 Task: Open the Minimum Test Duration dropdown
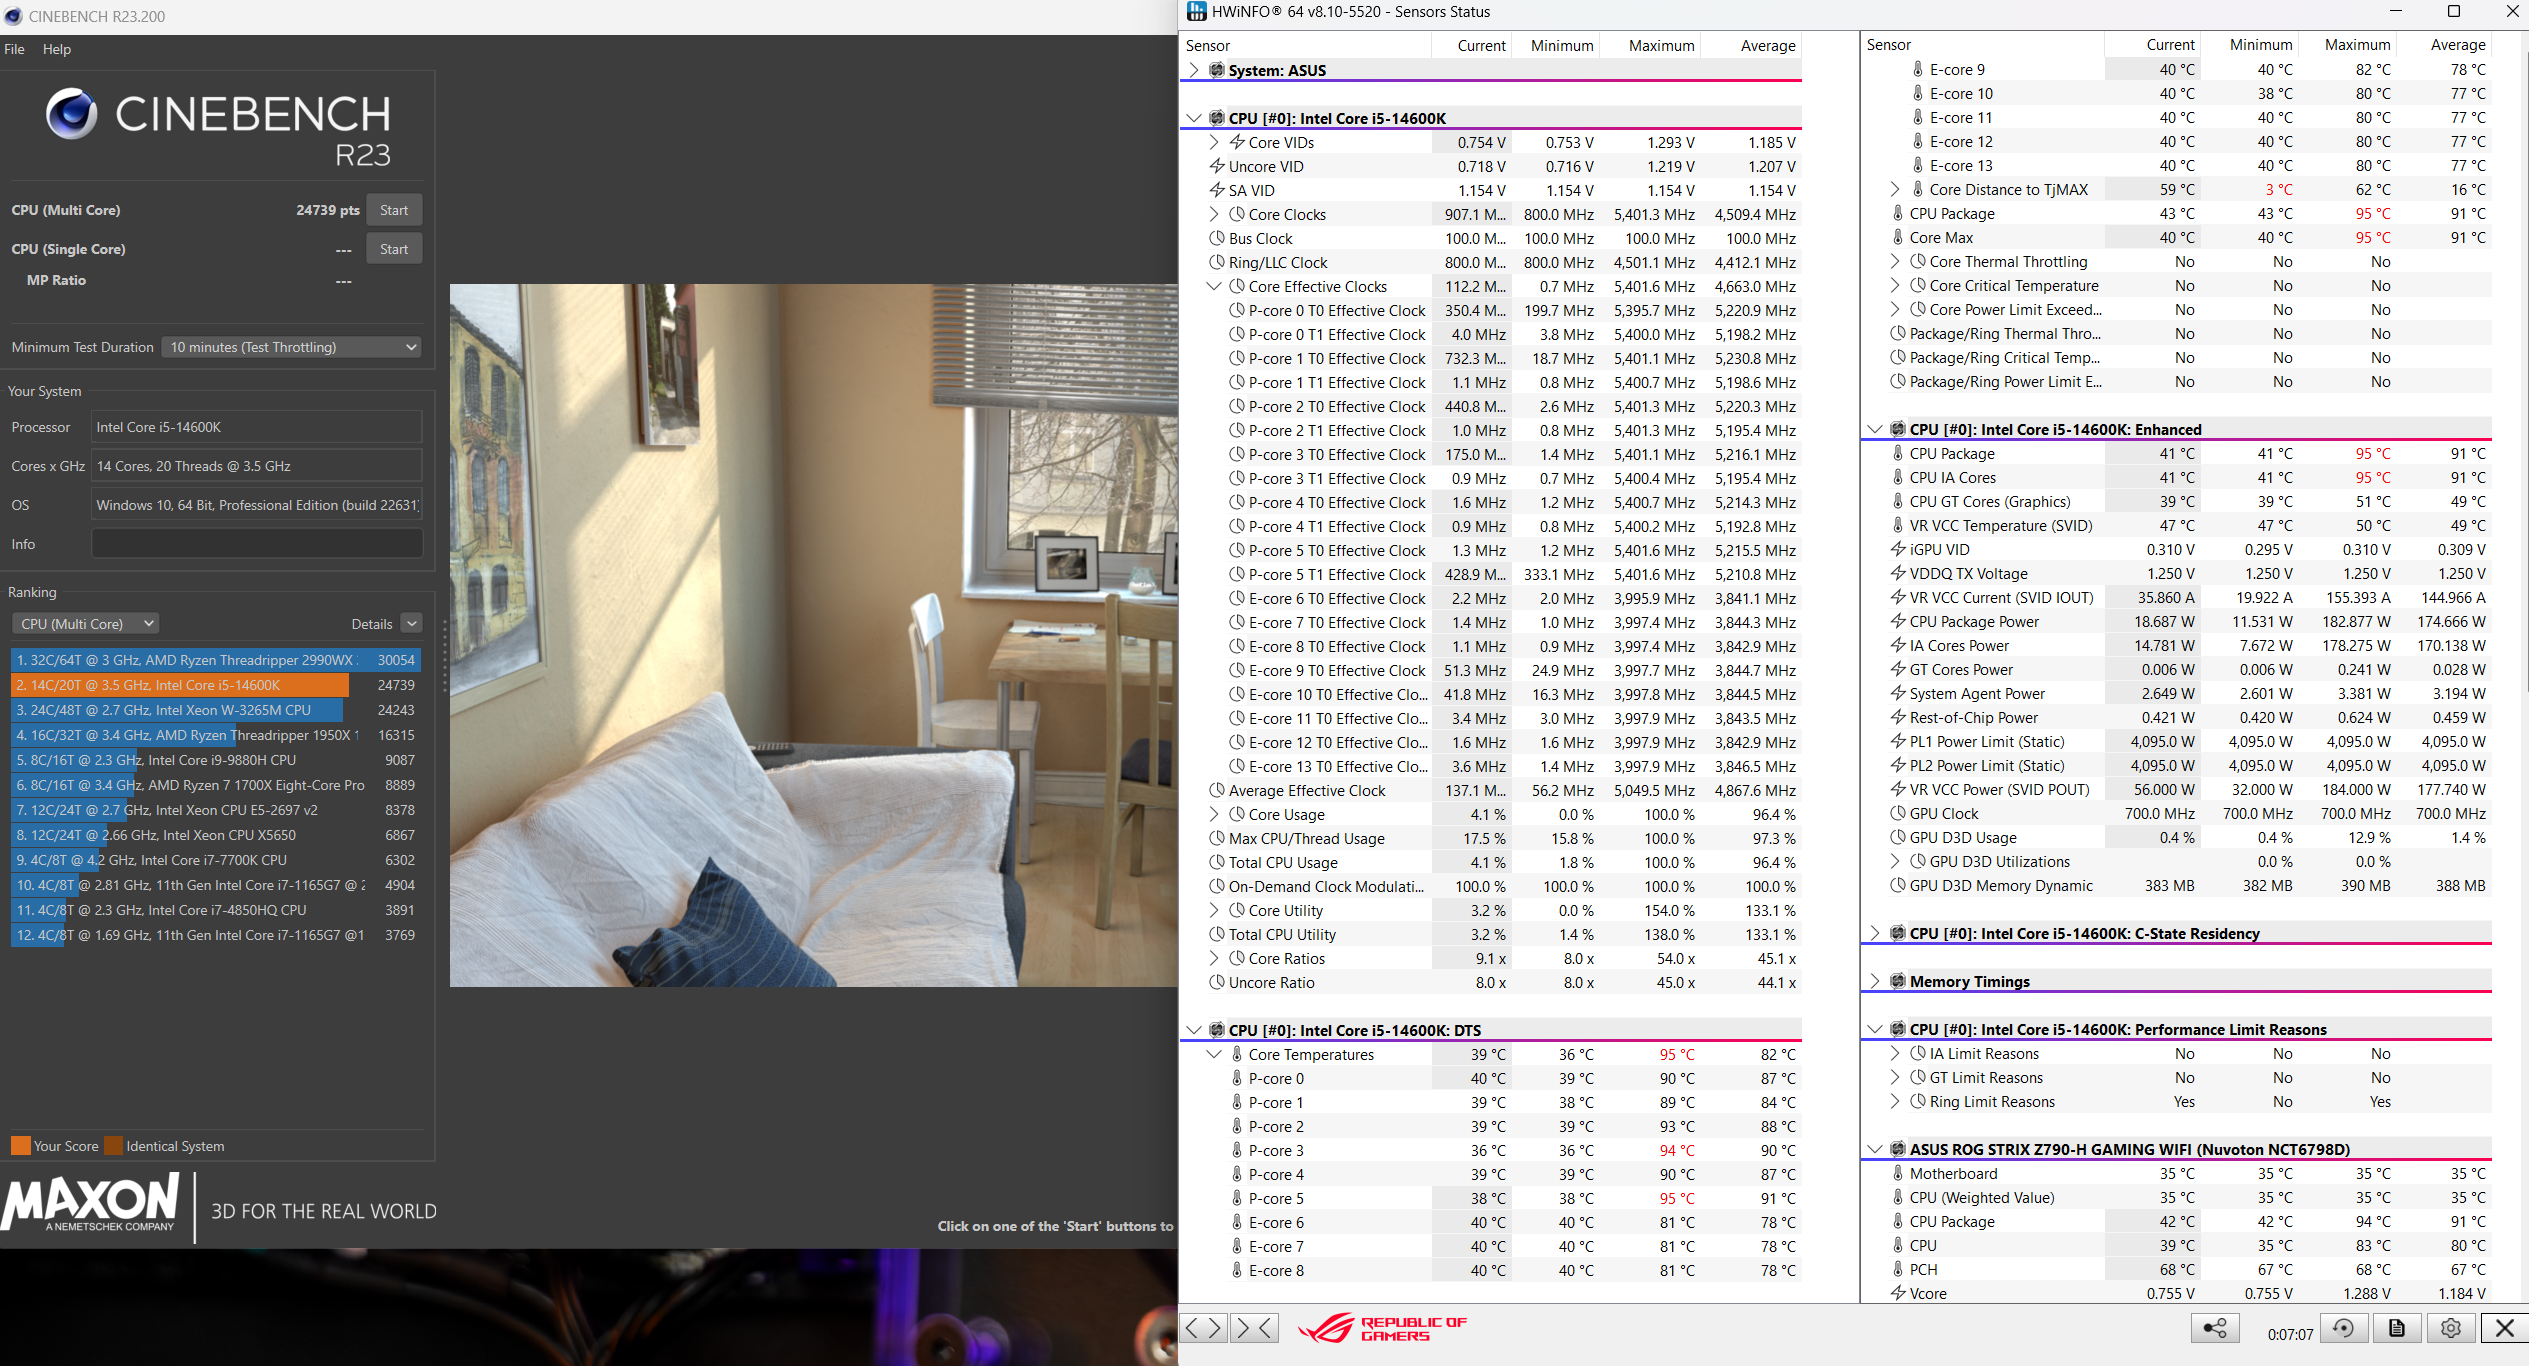click(291, 347)
